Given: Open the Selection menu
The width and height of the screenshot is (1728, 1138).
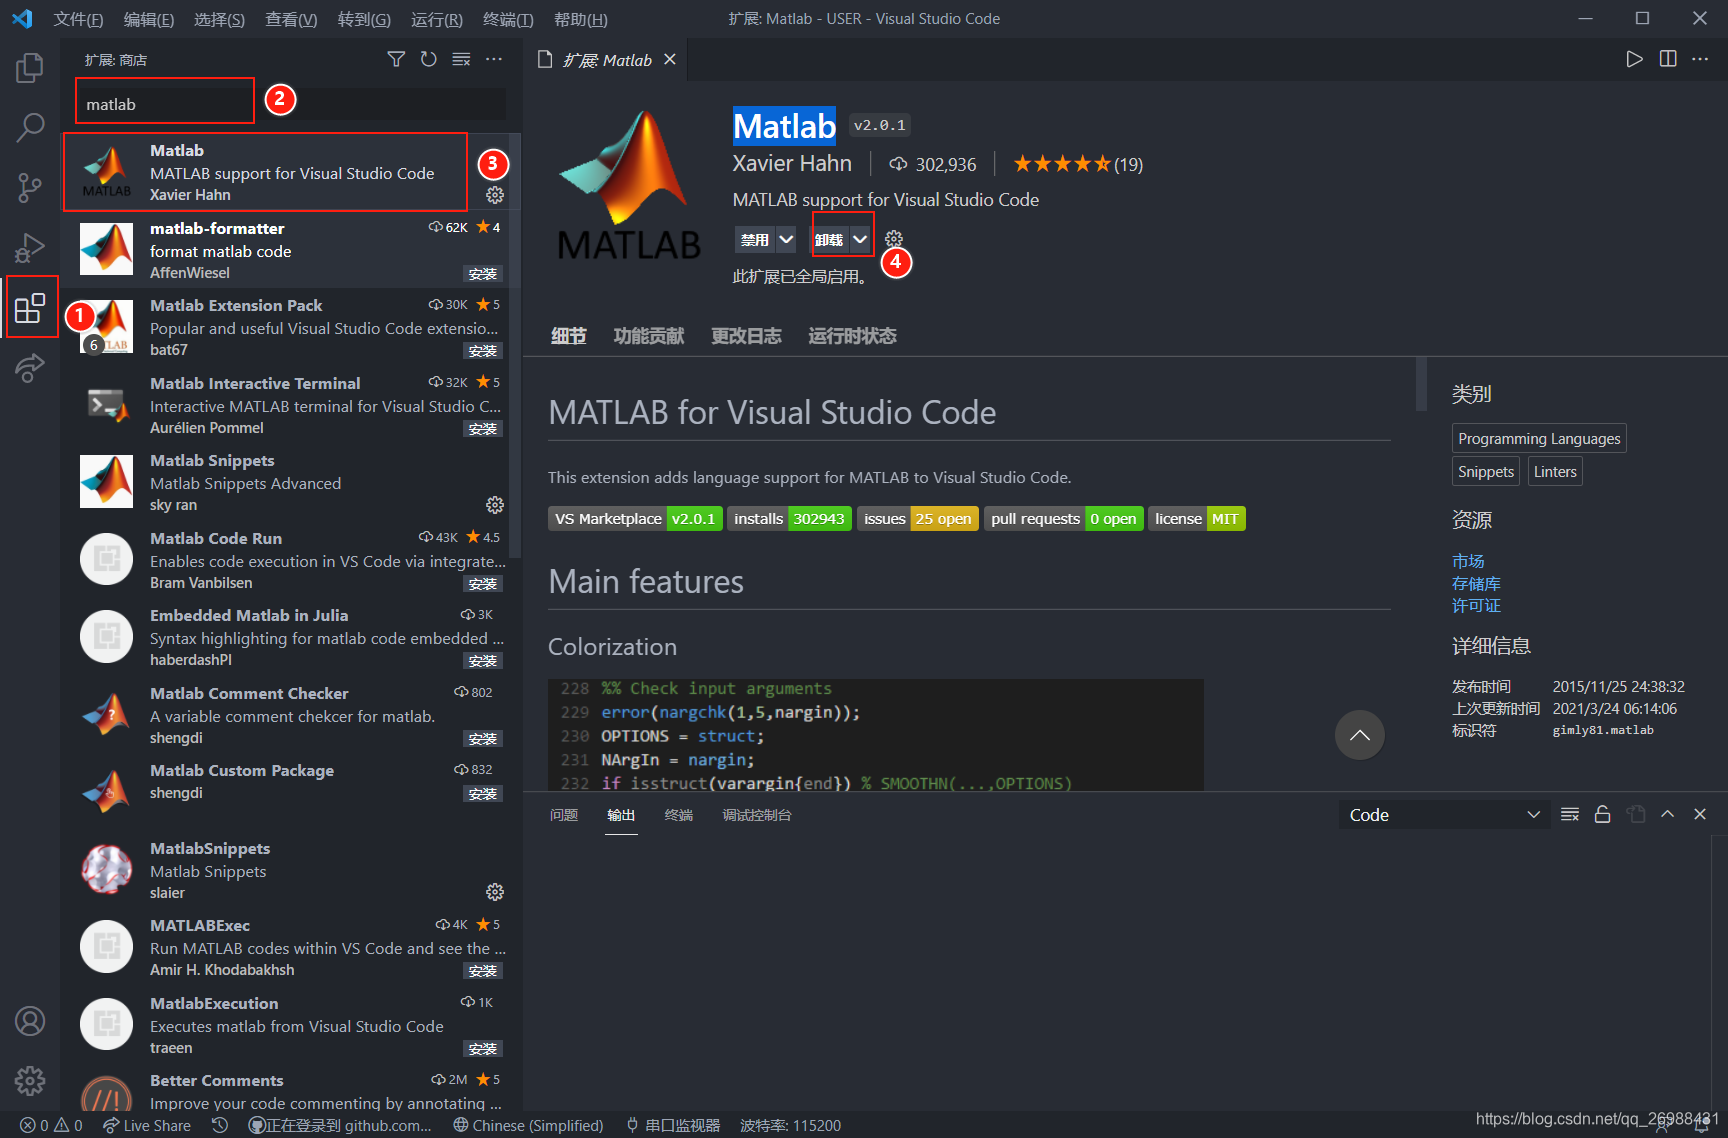Looking at the screenshot, I should click(219, 19).
